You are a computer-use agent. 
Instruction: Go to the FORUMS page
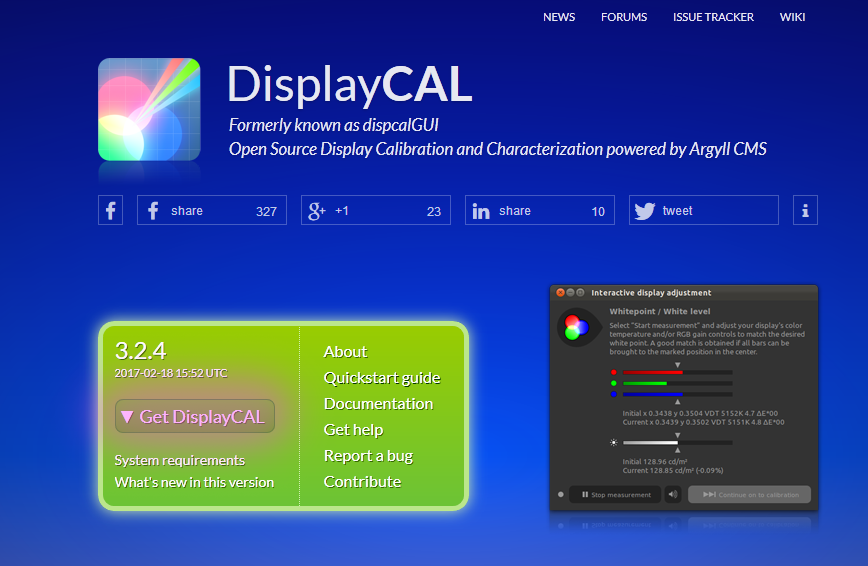pyautogui.click(x=624, y=17)
